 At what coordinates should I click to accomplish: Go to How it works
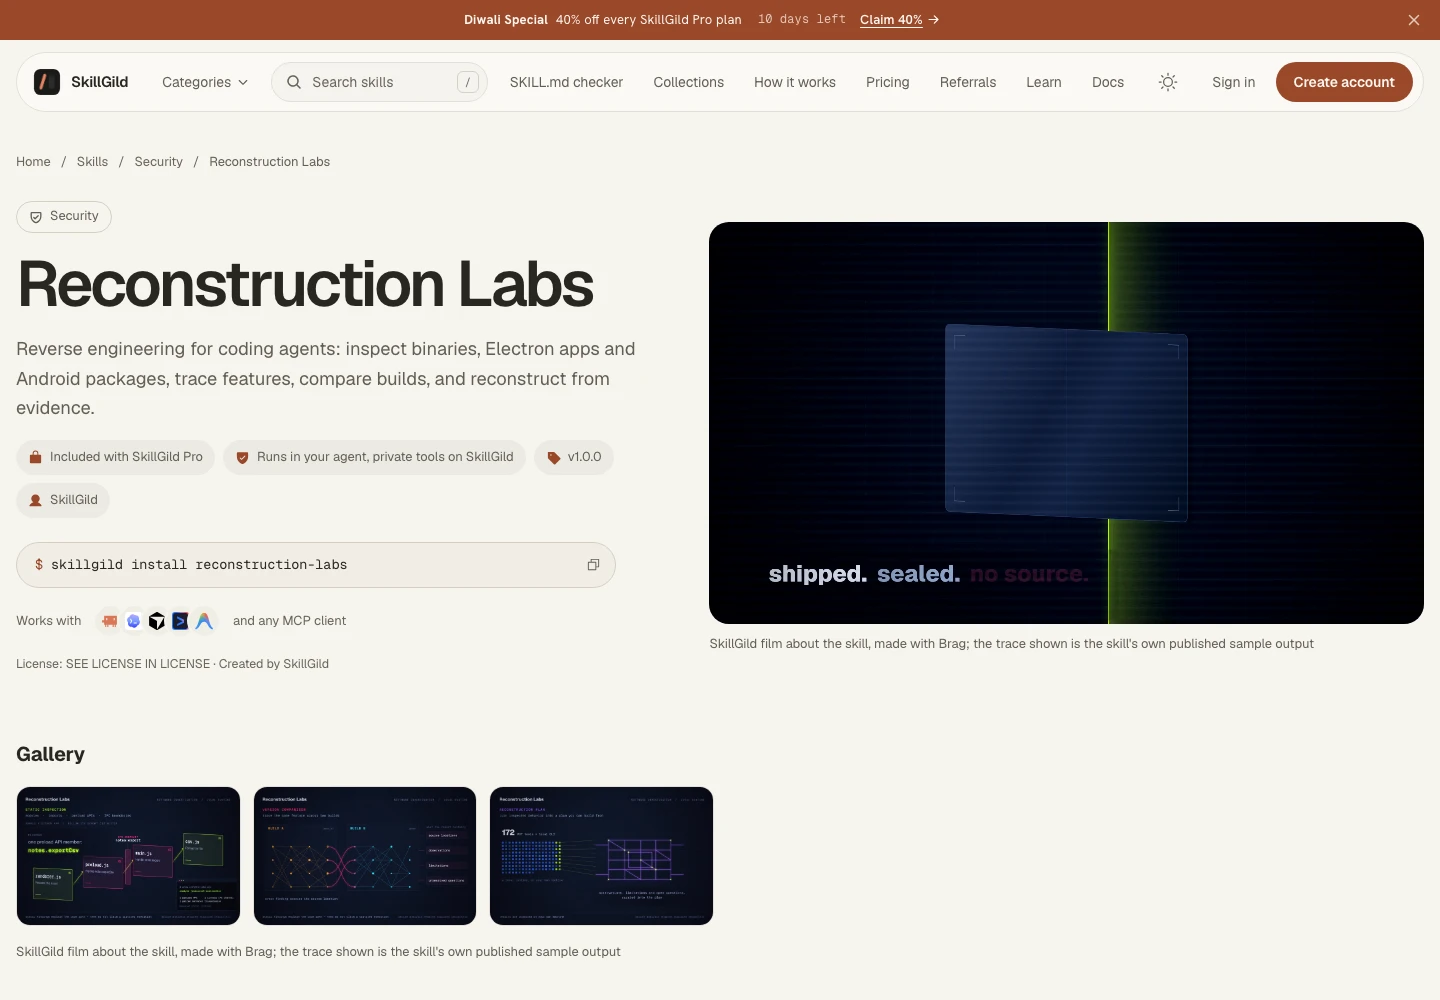pyautogui.click(x=795, y=82)
